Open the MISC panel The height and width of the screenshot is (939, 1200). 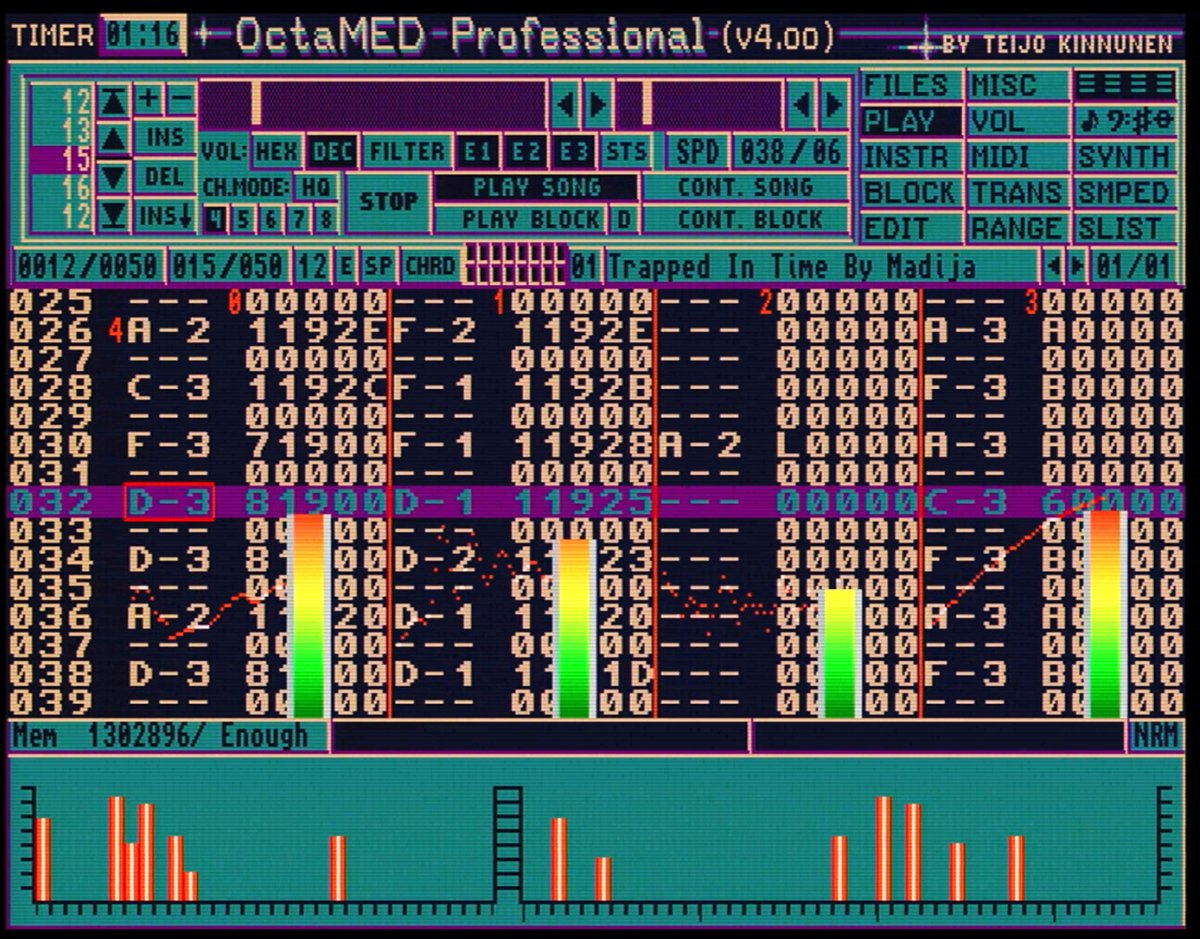click(1018, 85)
